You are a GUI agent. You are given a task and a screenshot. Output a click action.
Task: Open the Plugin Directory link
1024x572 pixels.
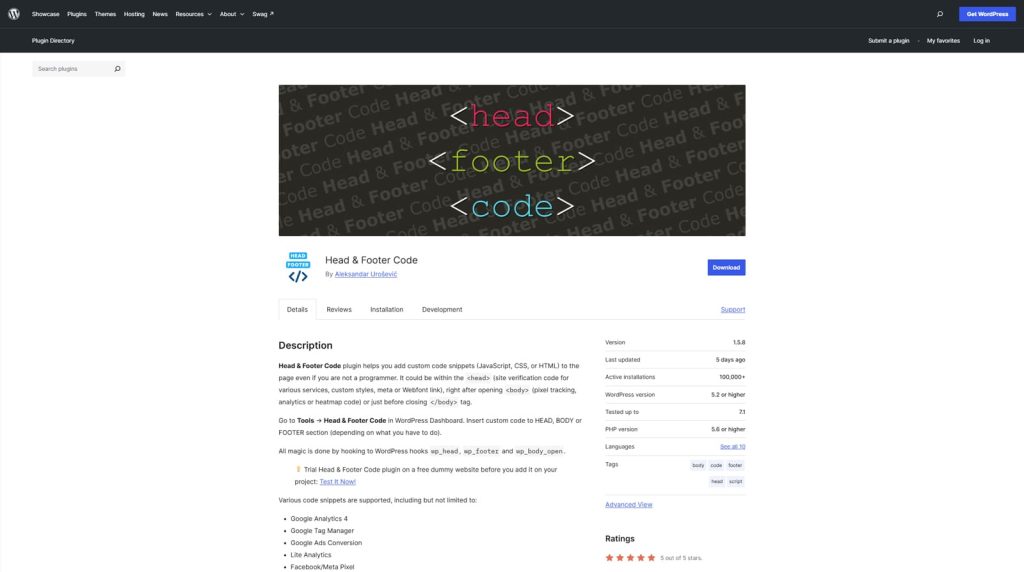pos(53,40)
